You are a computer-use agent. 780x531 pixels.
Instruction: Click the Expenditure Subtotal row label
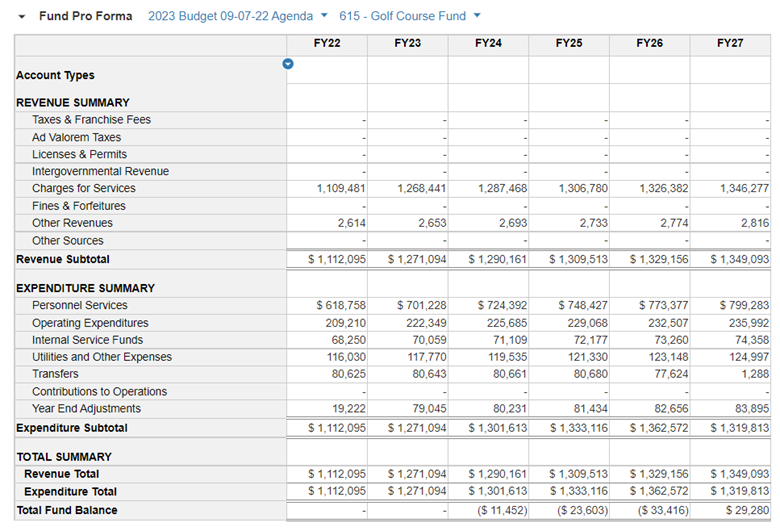point(71,427)
